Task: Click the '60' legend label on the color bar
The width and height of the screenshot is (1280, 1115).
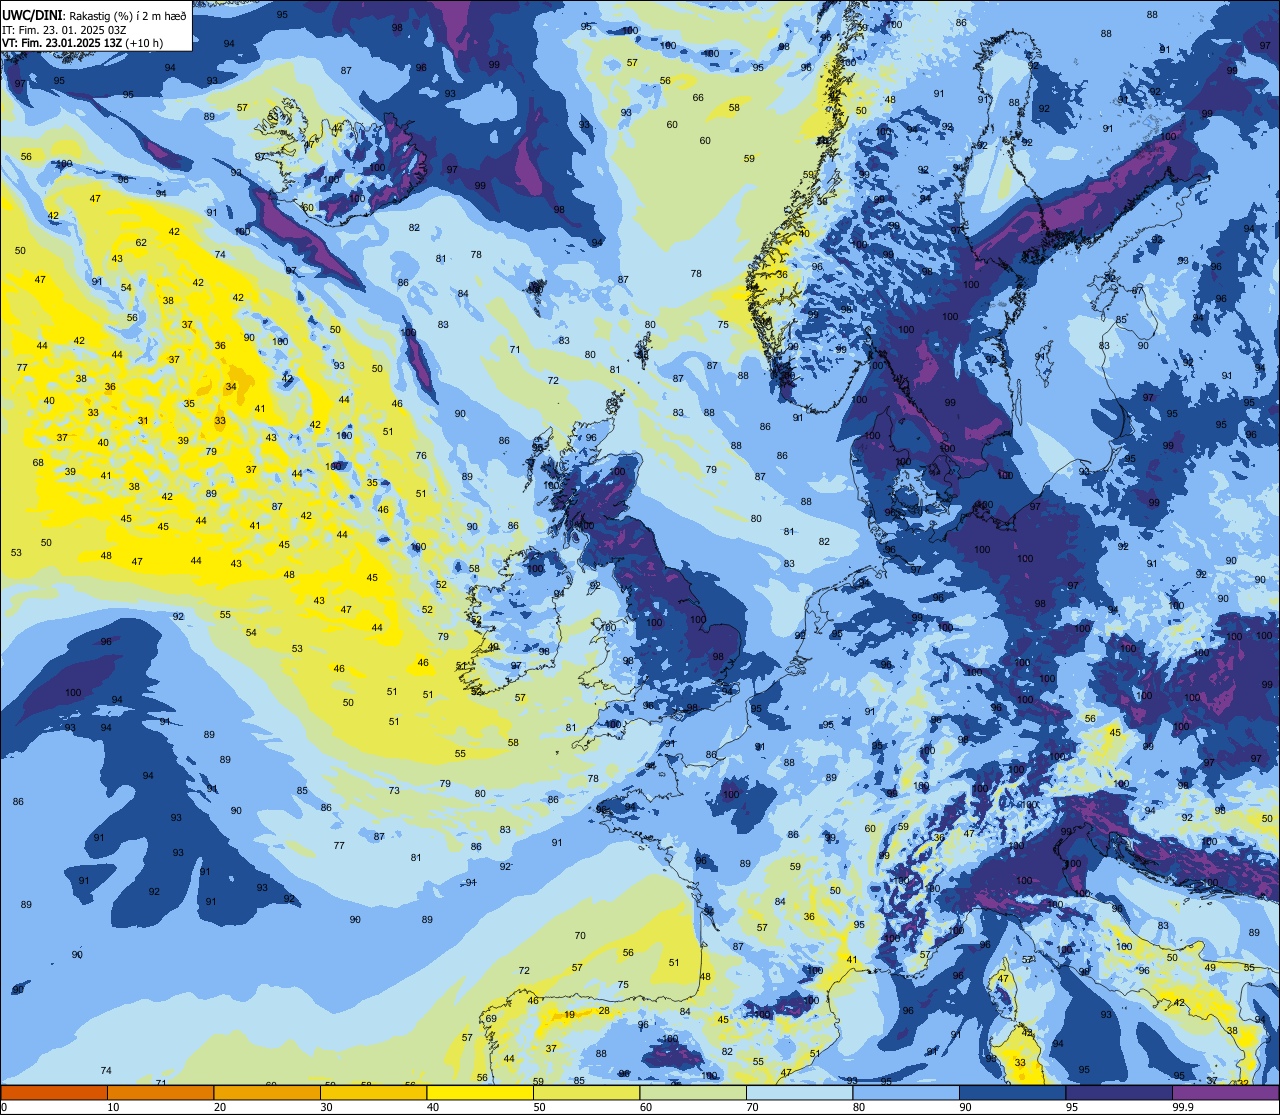Action: 645,1107
